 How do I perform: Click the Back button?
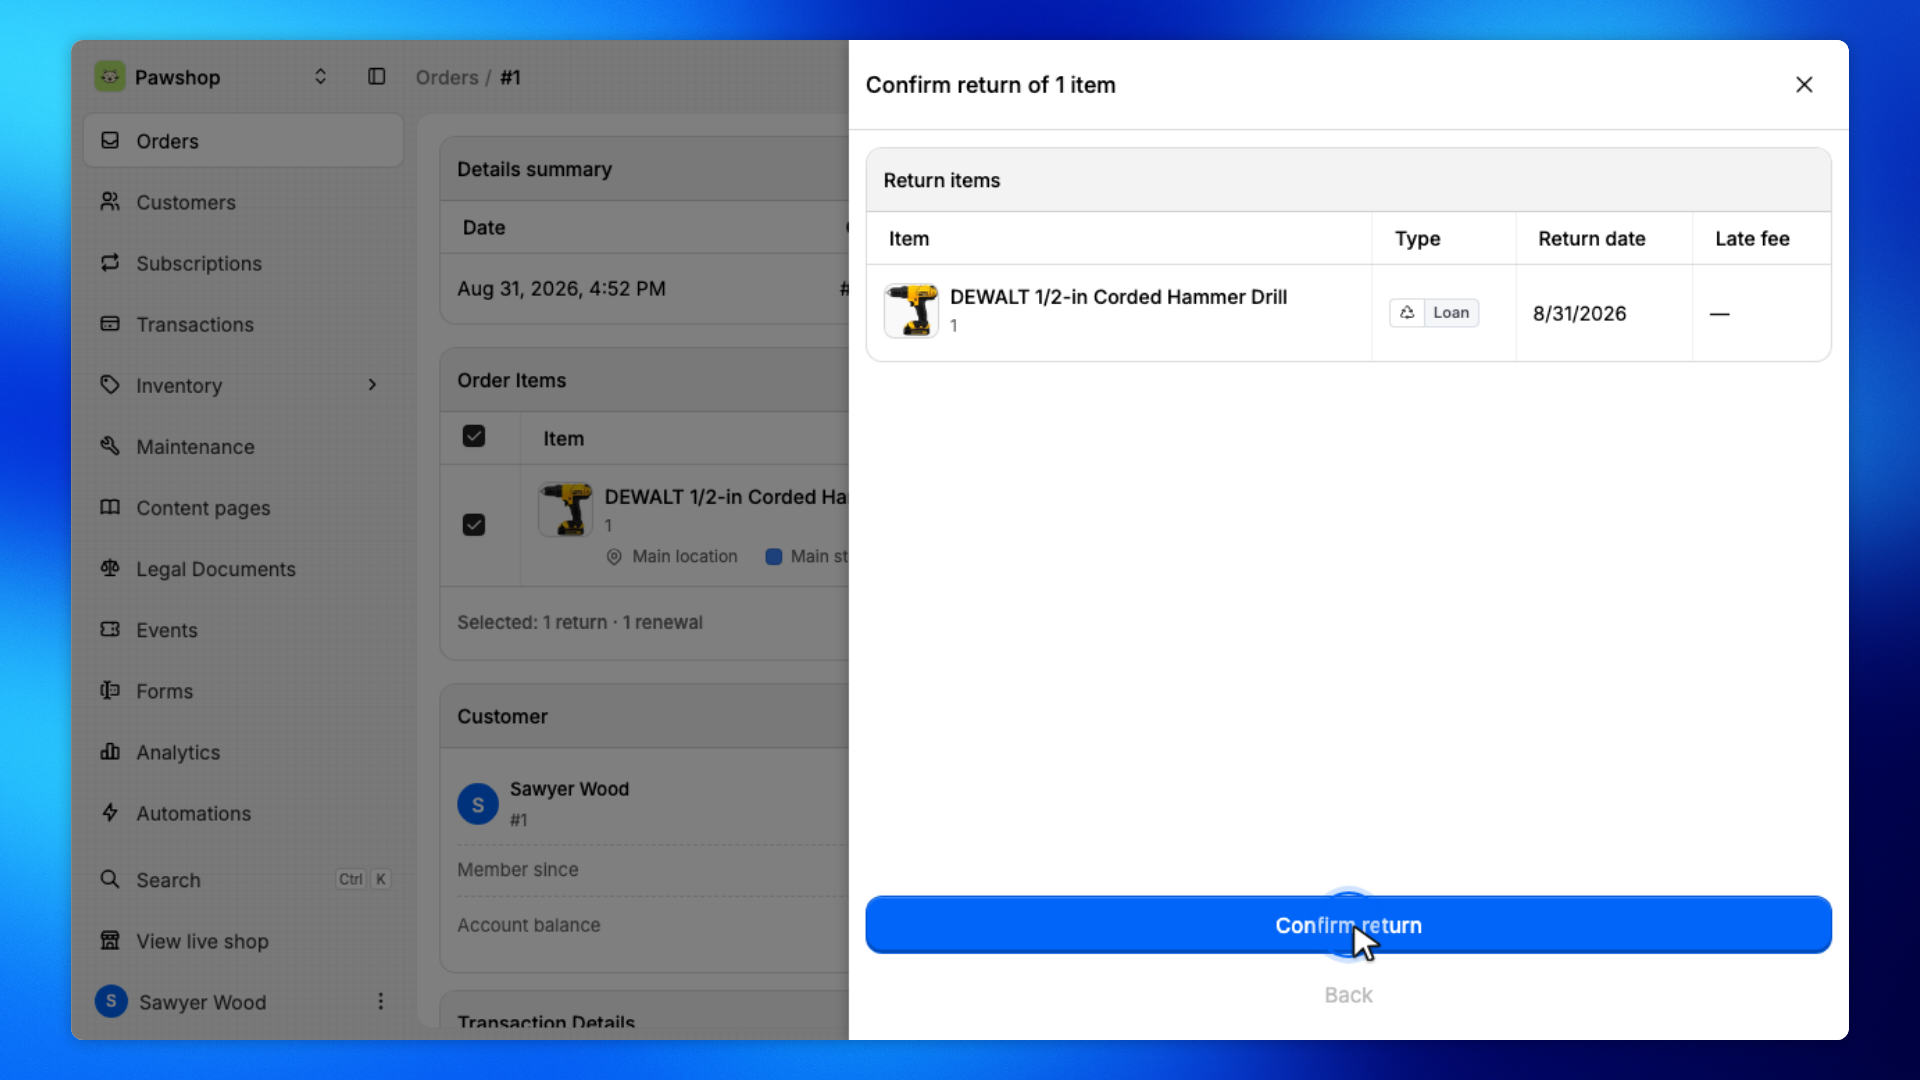pos(1348,995)
